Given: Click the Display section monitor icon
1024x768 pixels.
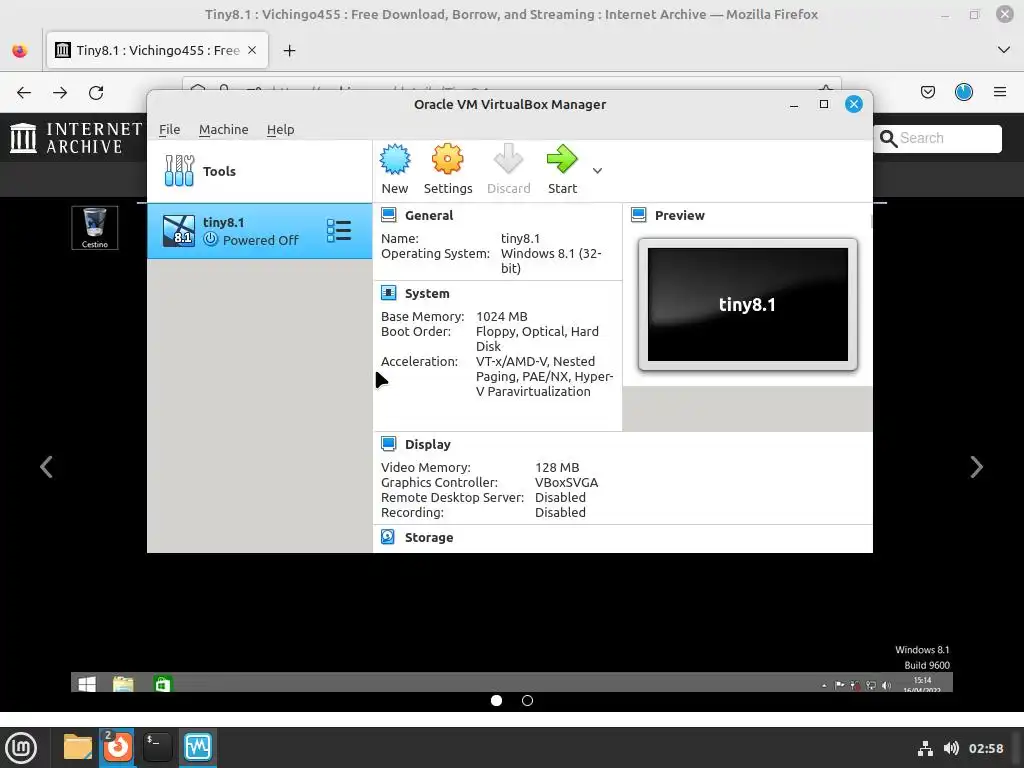Looking at the screenshot, I should click(x=389, y=444).
